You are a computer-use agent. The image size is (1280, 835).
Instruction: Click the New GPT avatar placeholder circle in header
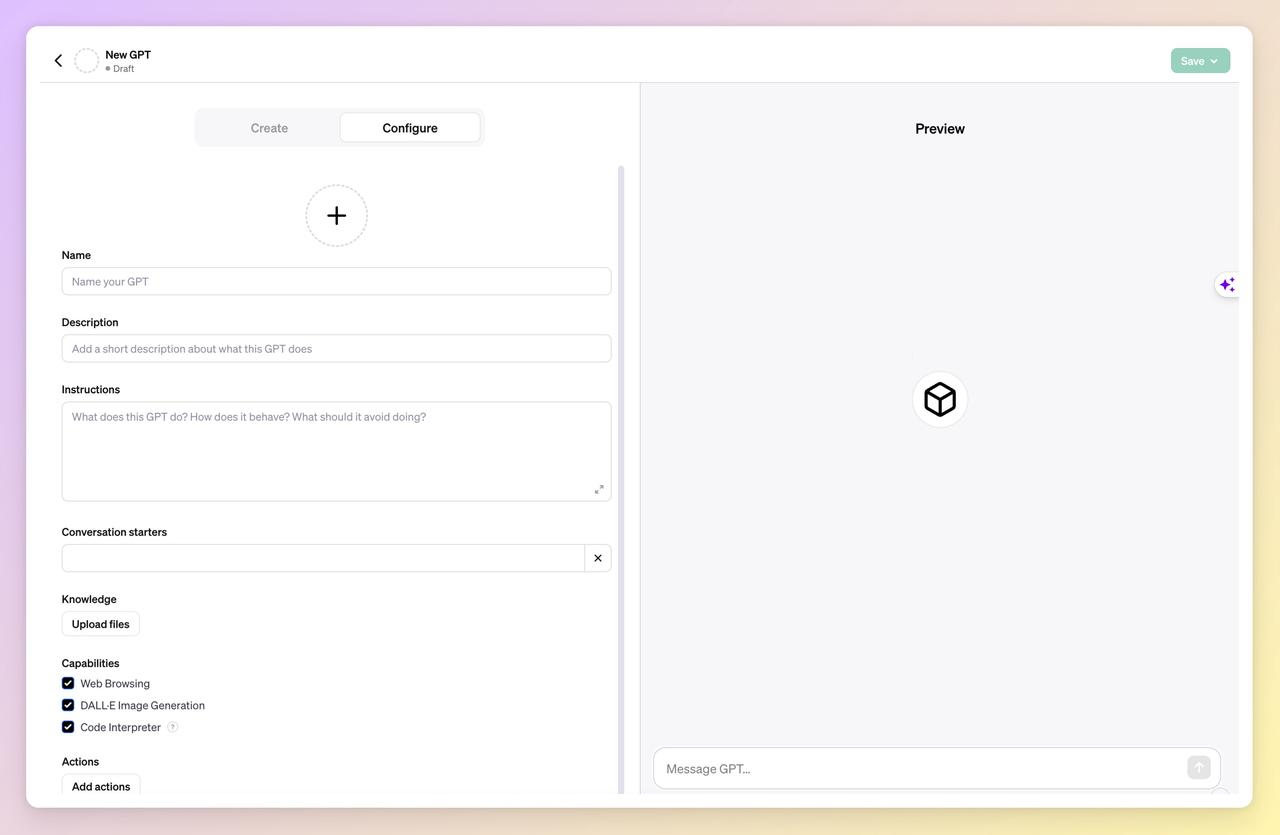87,61
